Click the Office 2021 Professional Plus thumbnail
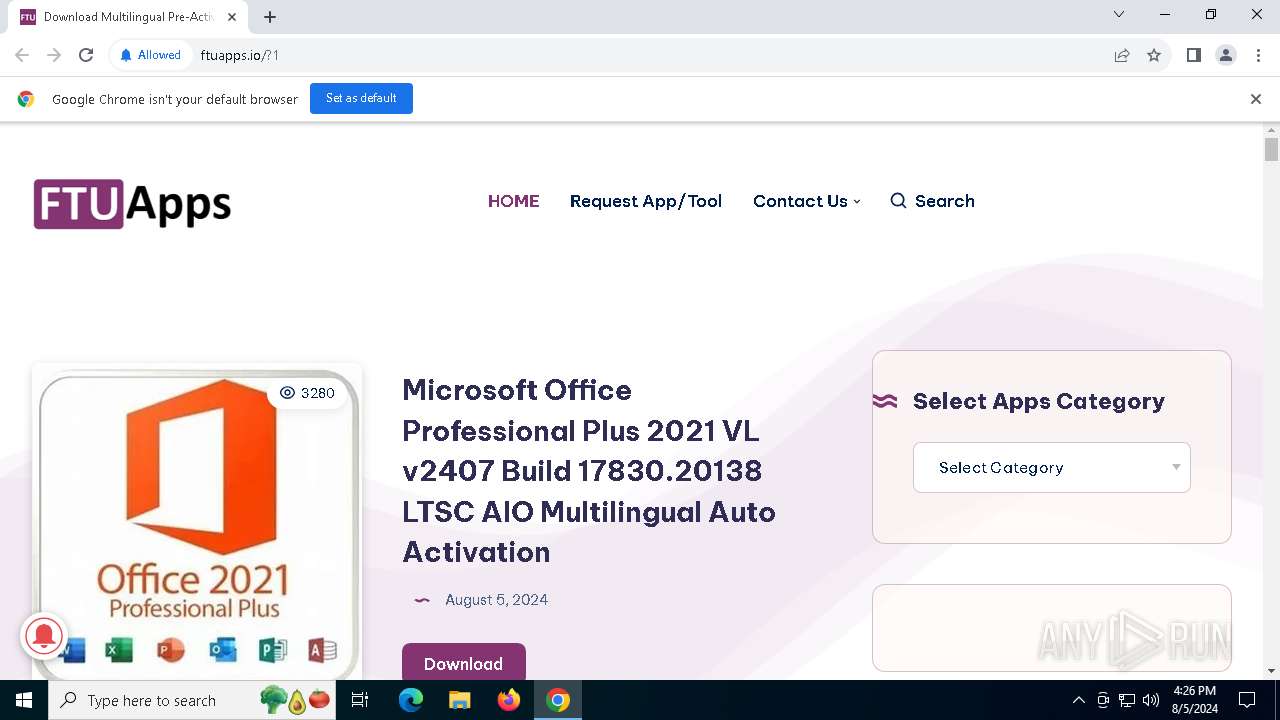This screenshot has height=720, width=1280. 197,523
